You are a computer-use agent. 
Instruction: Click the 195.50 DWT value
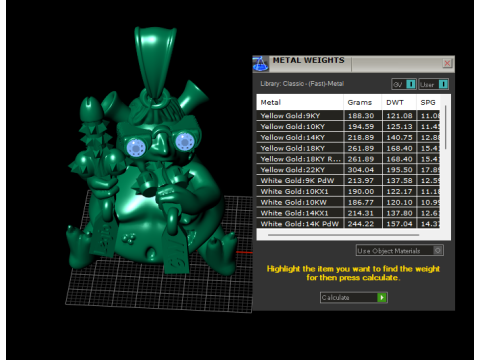[x=399, y=170]
